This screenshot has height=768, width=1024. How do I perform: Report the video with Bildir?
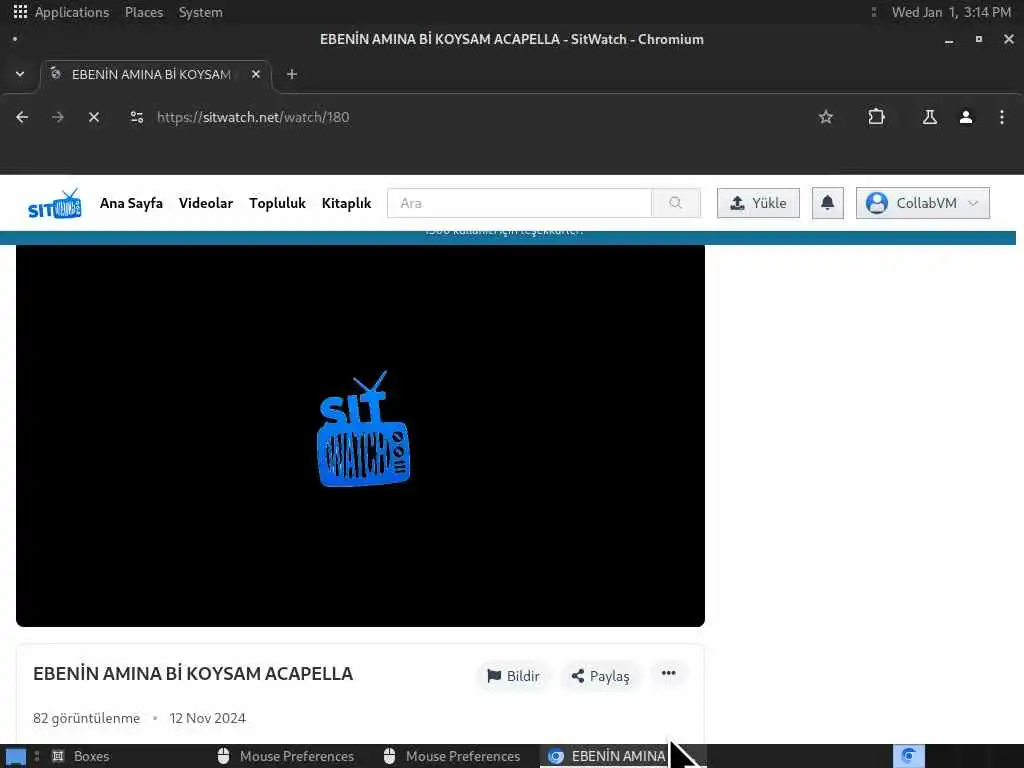point(514,676)
